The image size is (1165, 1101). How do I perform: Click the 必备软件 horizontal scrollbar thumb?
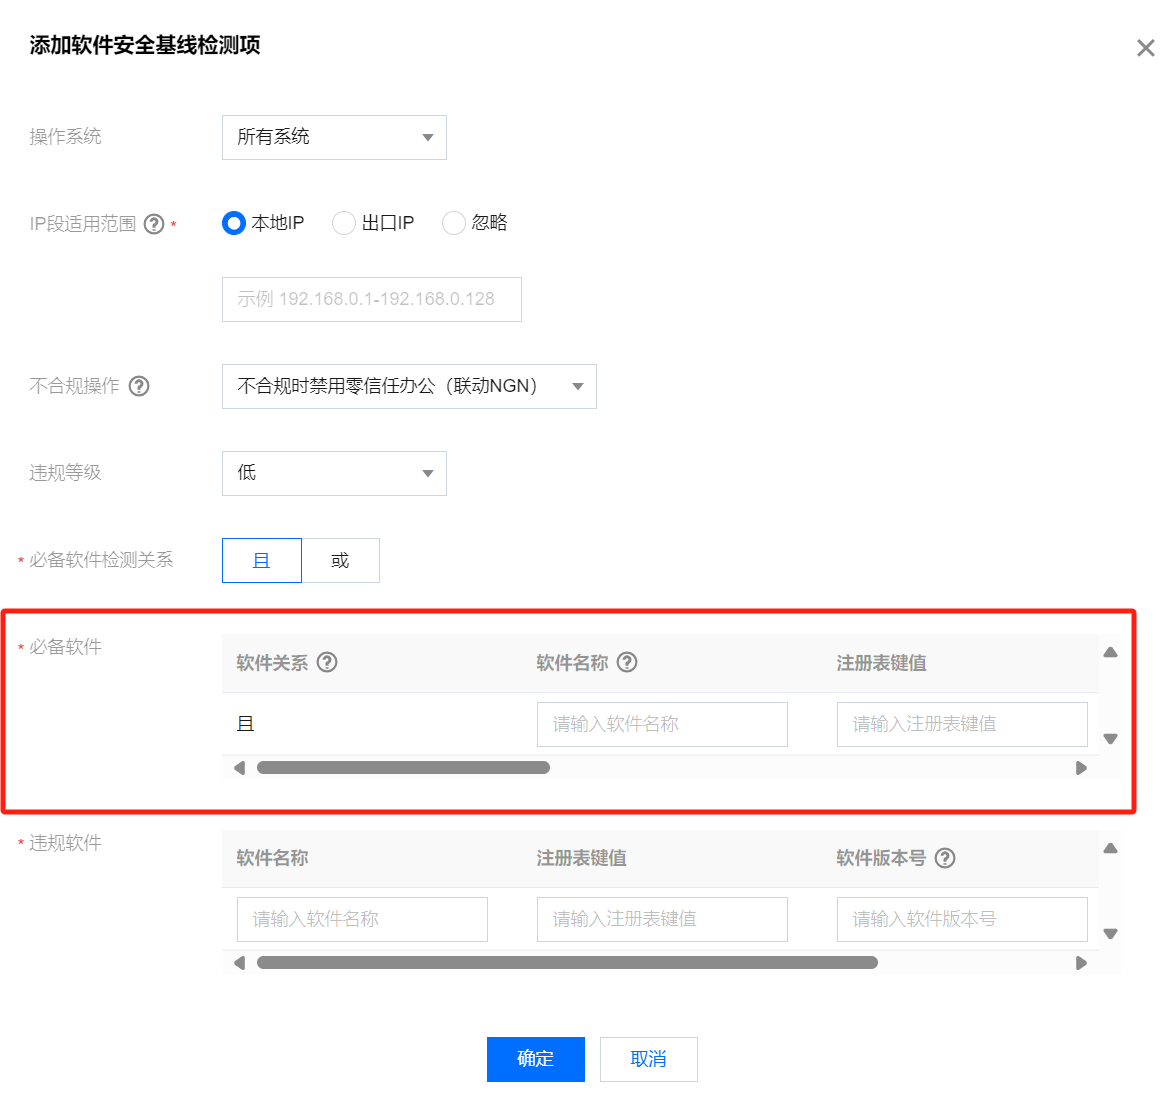[x=403, y=767]
